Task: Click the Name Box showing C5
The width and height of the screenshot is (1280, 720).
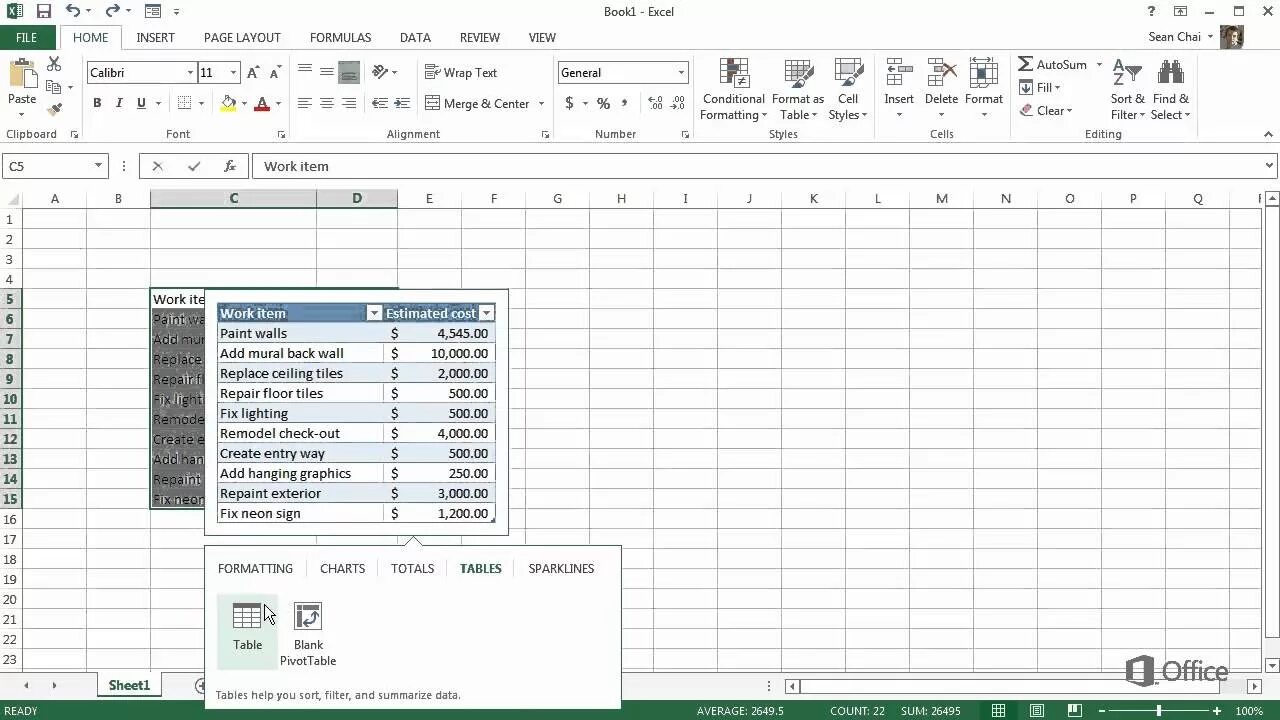Action: click(x=55, y=166)
